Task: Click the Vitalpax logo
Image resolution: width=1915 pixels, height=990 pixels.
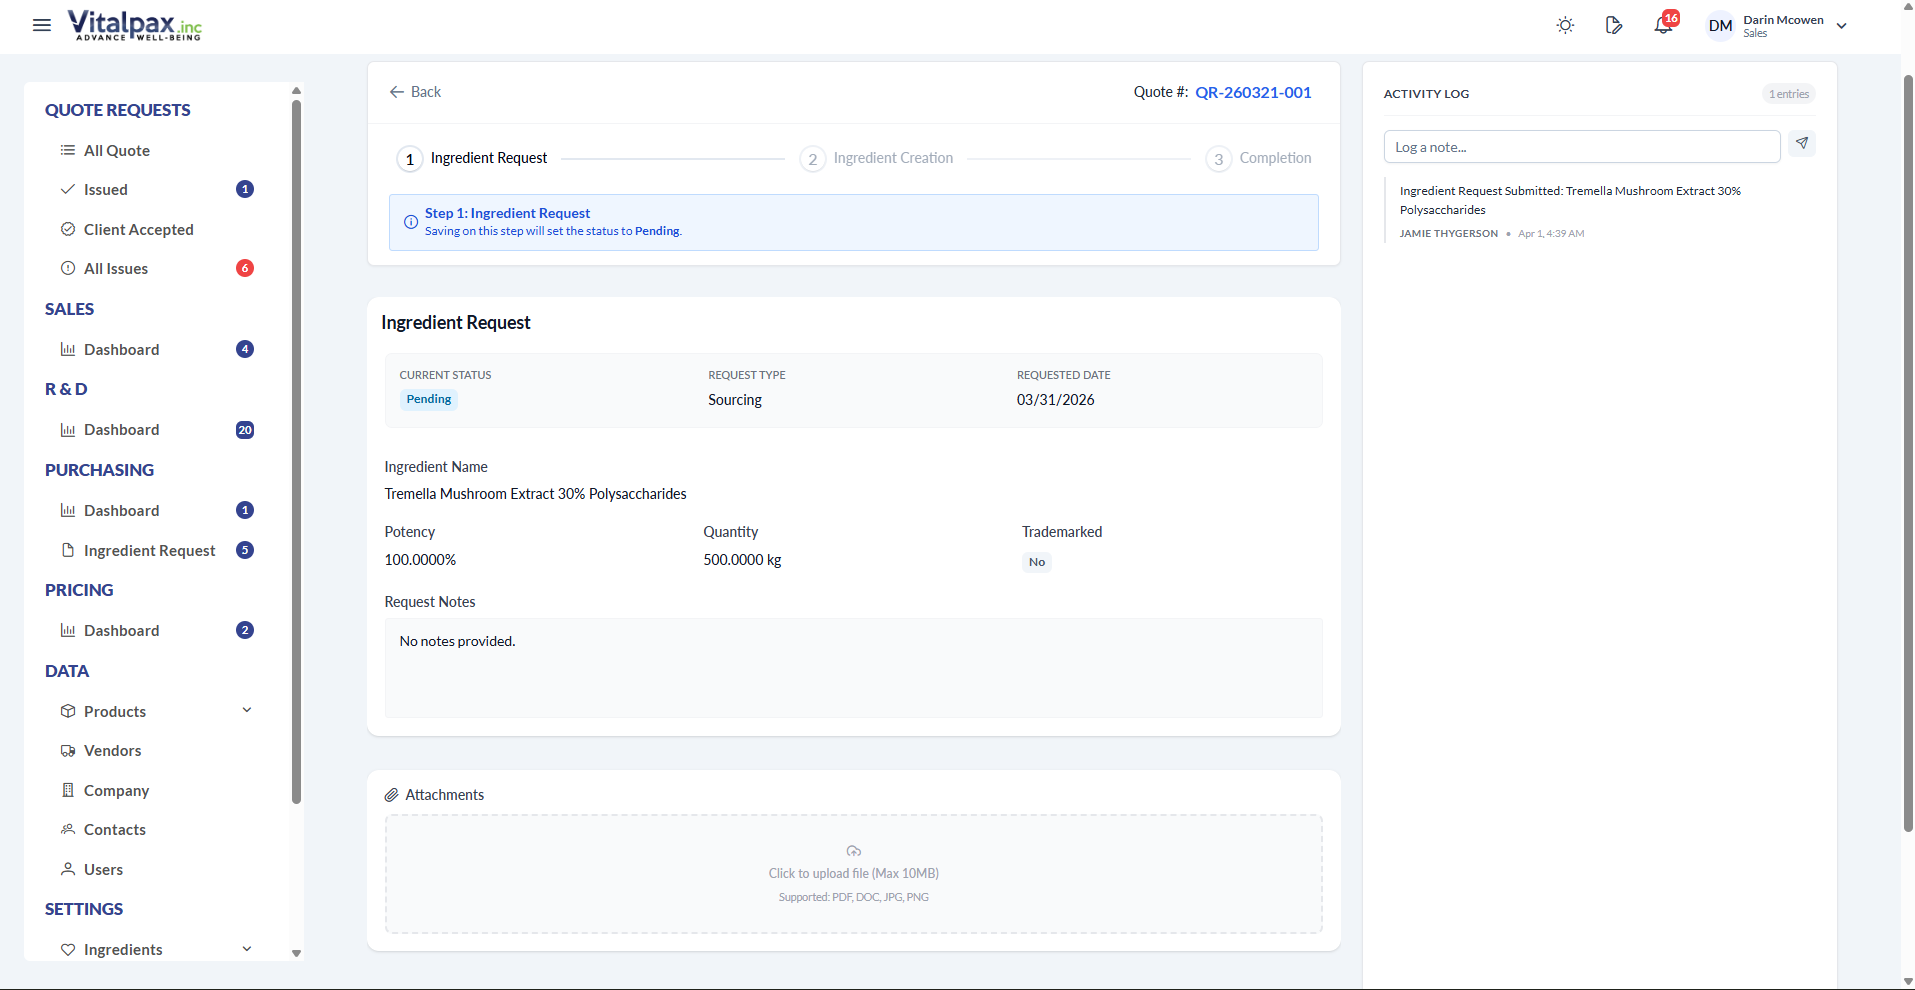Action: point(135,25)
